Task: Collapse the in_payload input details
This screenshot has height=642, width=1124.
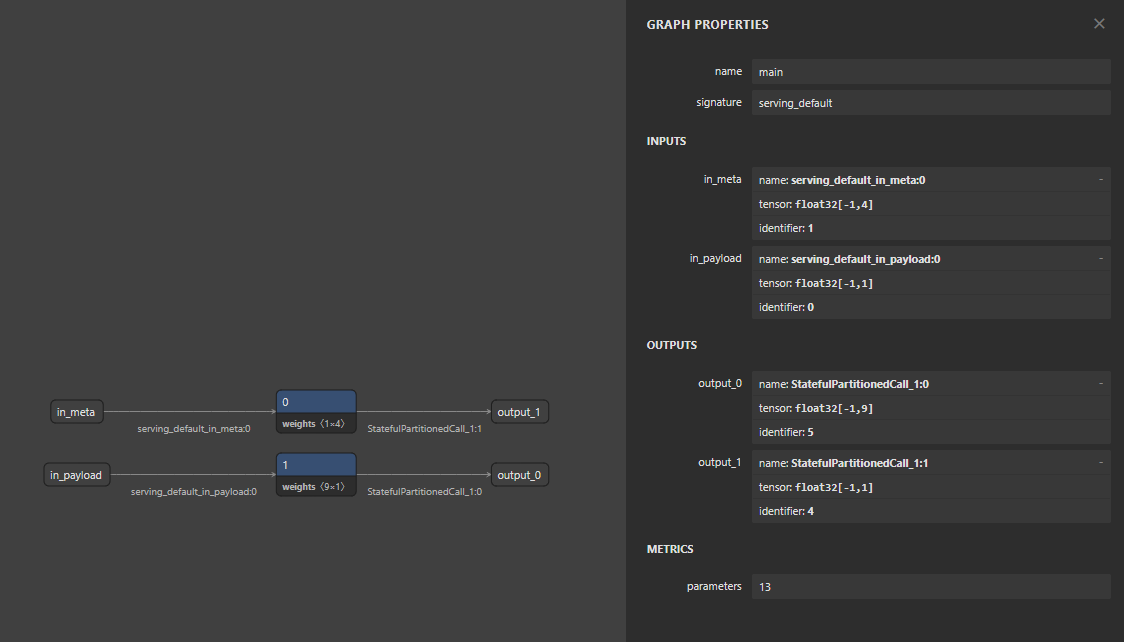Action: pyautogui.click(x=1100, y=259)
